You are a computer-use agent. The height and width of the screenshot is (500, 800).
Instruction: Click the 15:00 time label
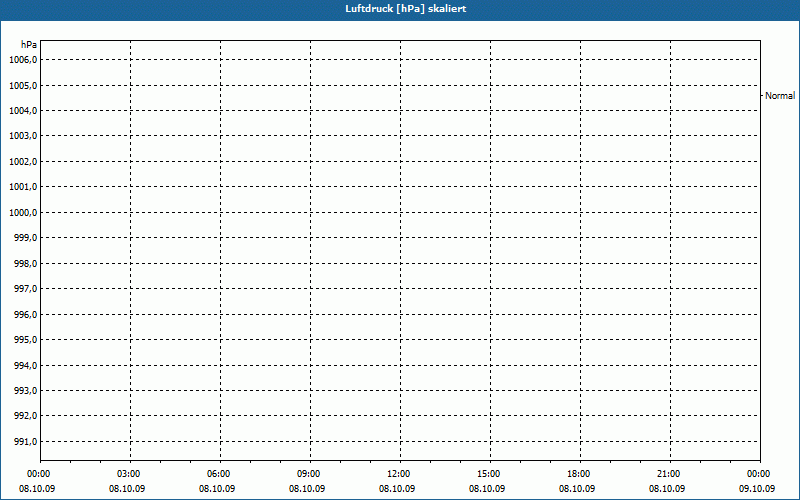pyautogui.click(x=489, y=474)
